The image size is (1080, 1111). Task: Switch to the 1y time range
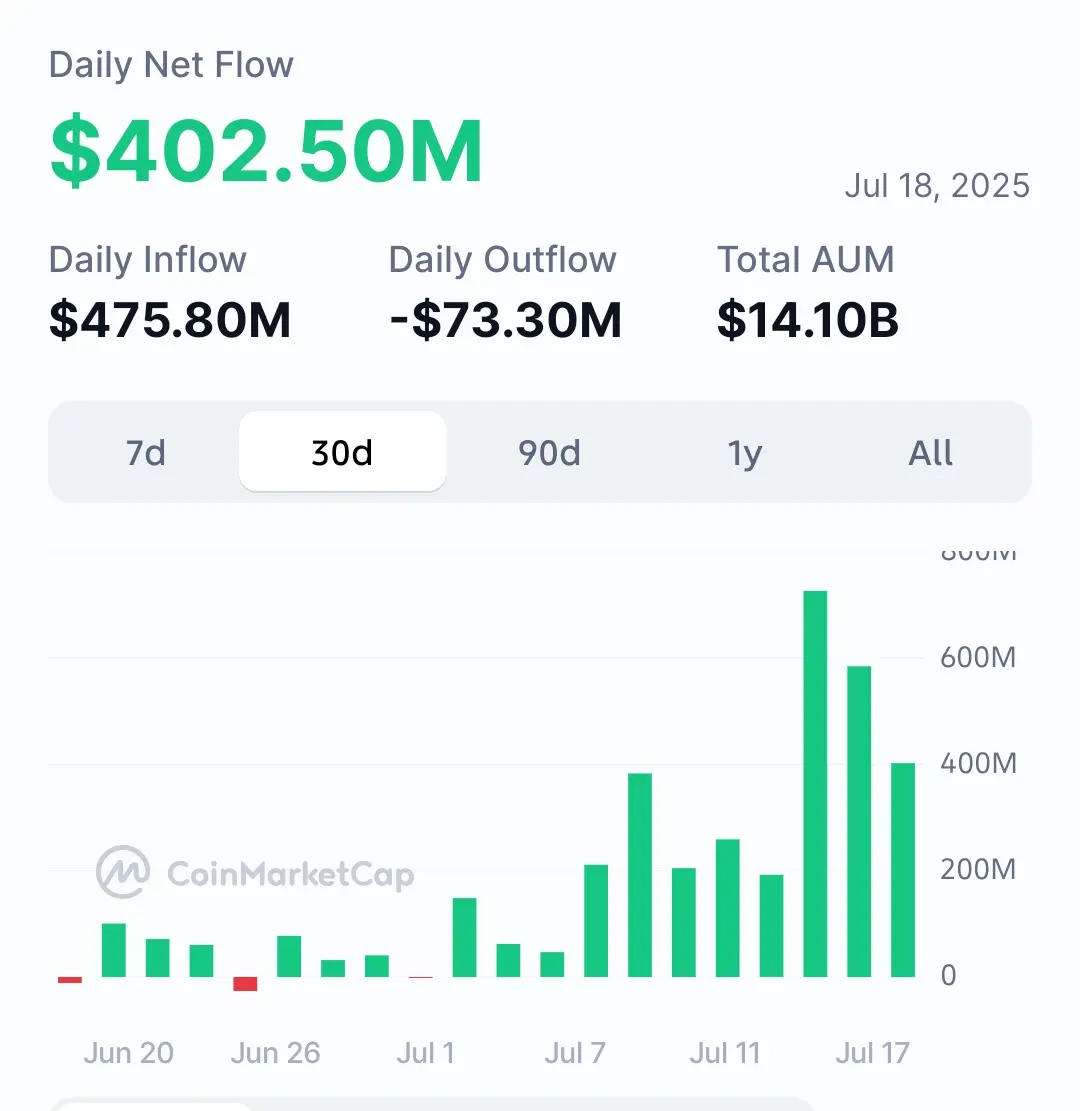[x=745, y=452]
